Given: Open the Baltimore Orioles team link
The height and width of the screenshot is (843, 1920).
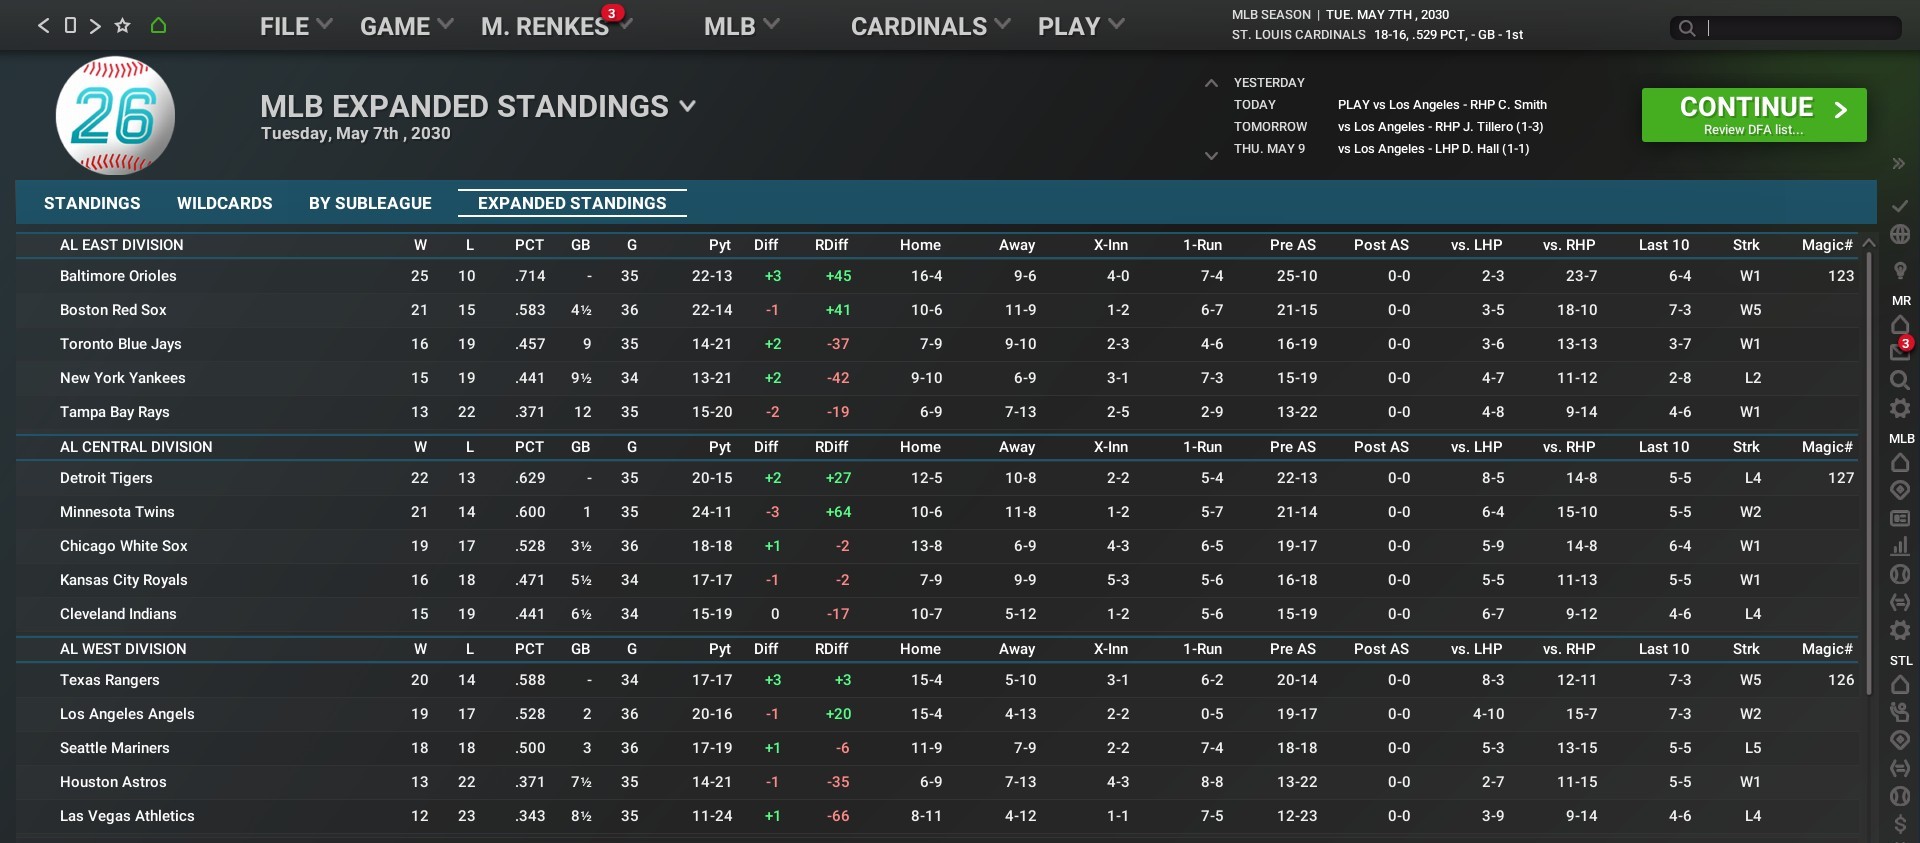Looking at the screenshot, I should tap(118, 276).
